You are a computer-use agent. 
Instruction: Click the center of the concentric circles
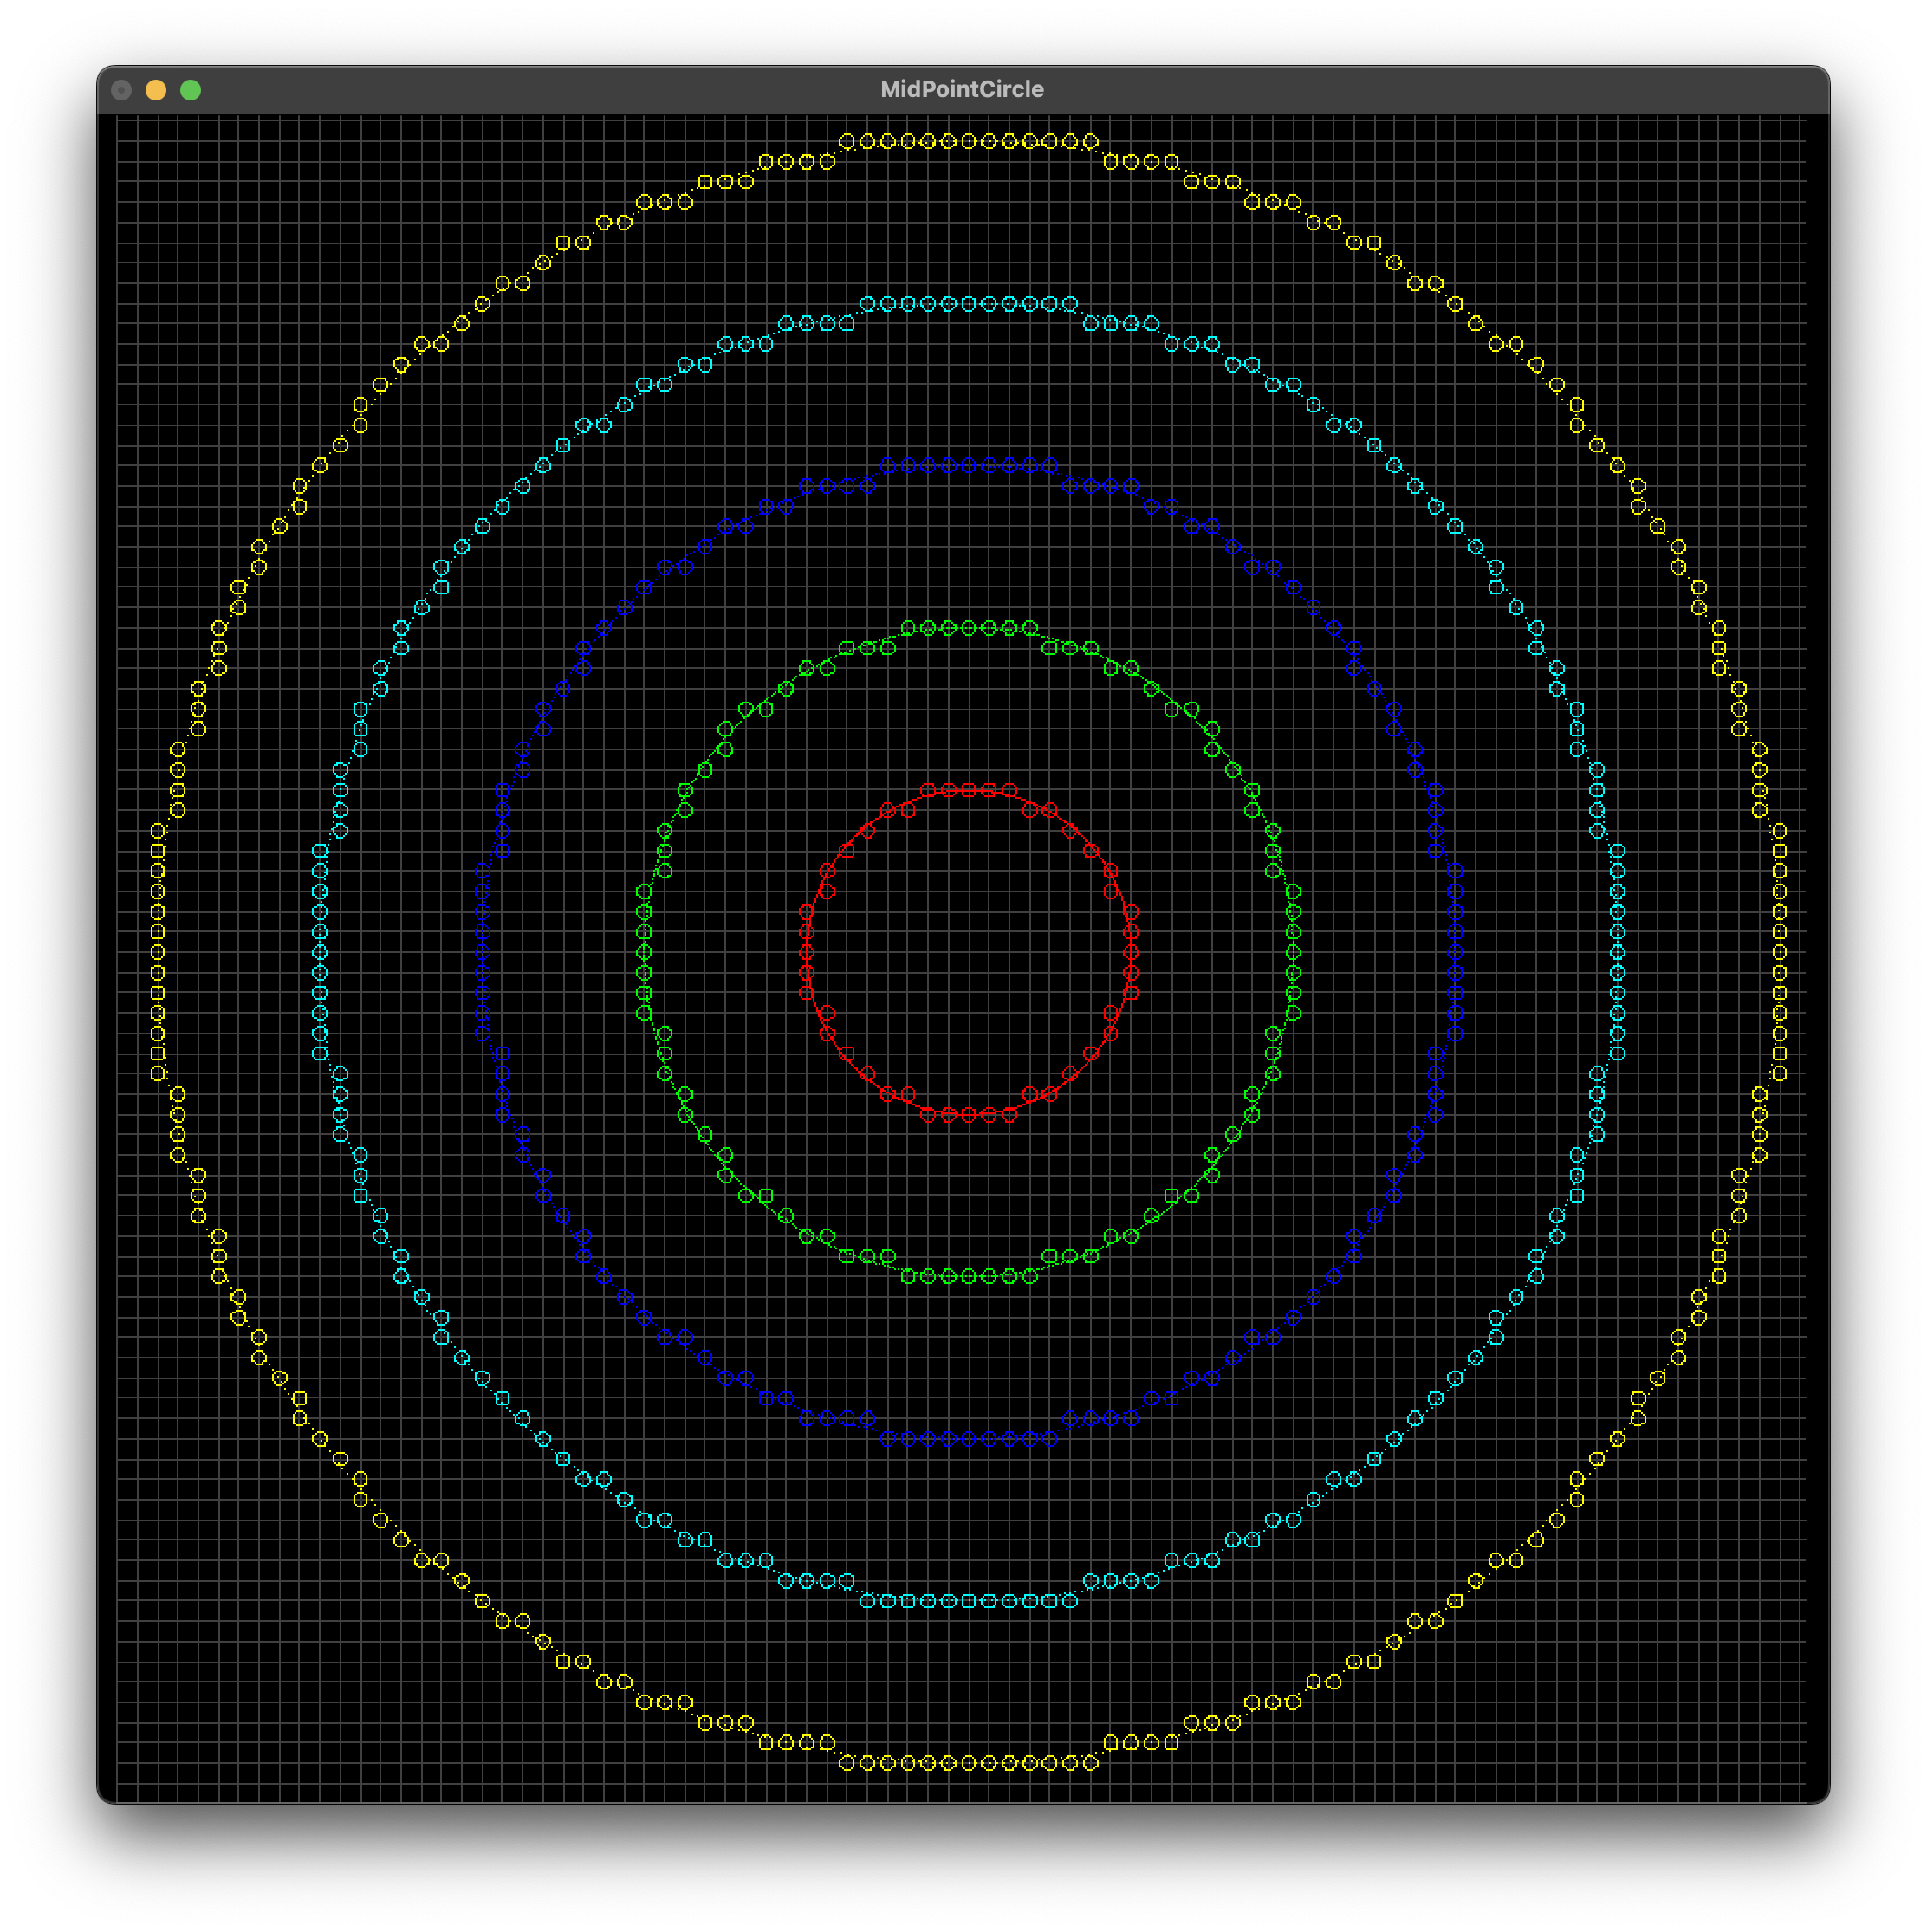(x=968, y=952)
